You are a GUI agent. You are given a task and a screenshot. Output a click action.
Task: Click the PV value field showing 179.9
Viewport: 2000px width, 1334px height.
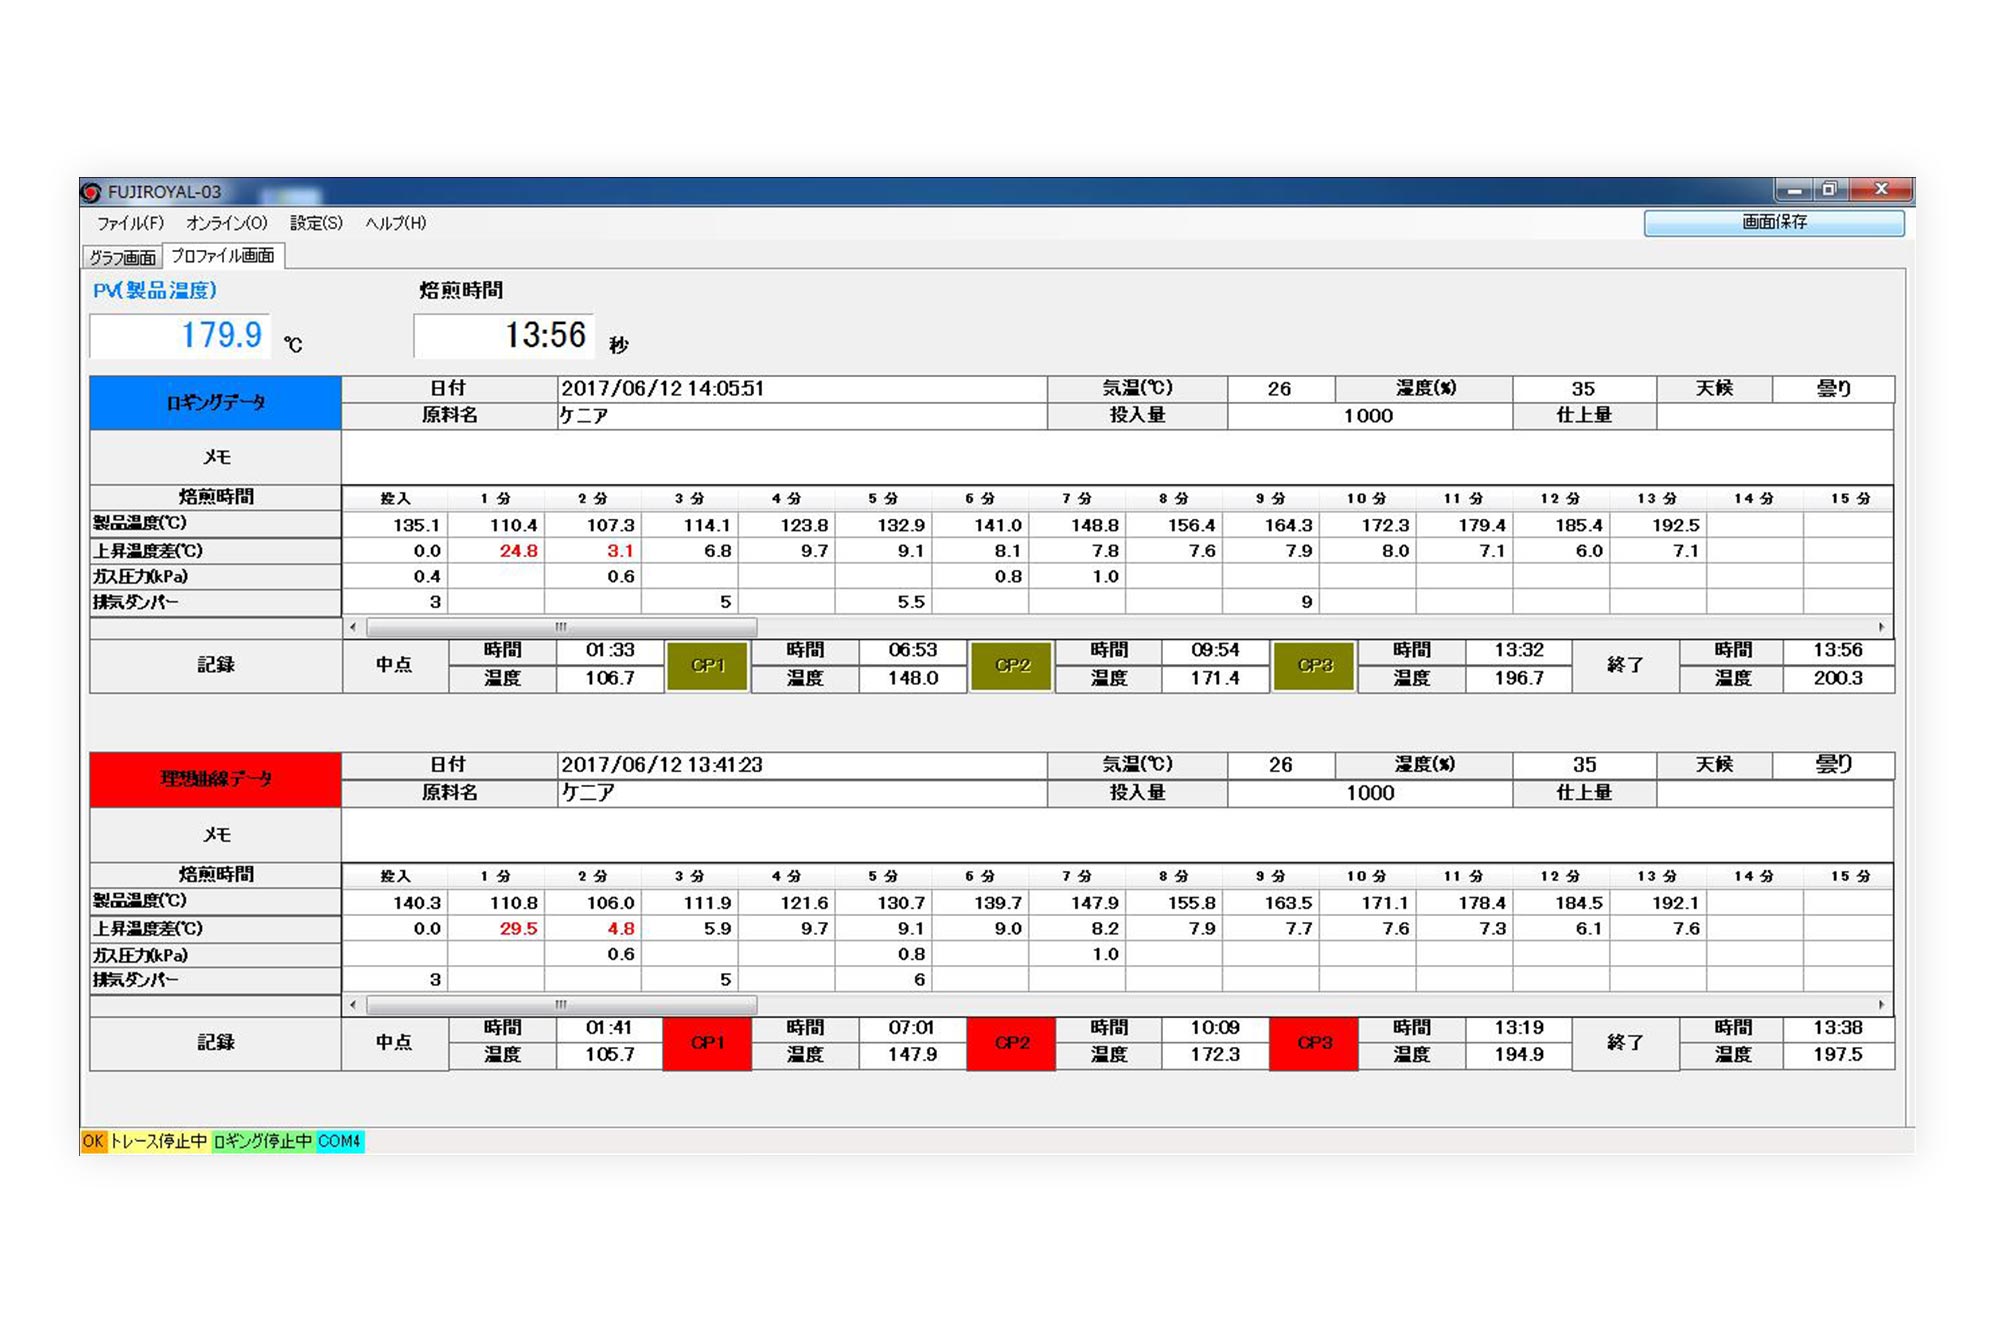(x=180, y=335)
